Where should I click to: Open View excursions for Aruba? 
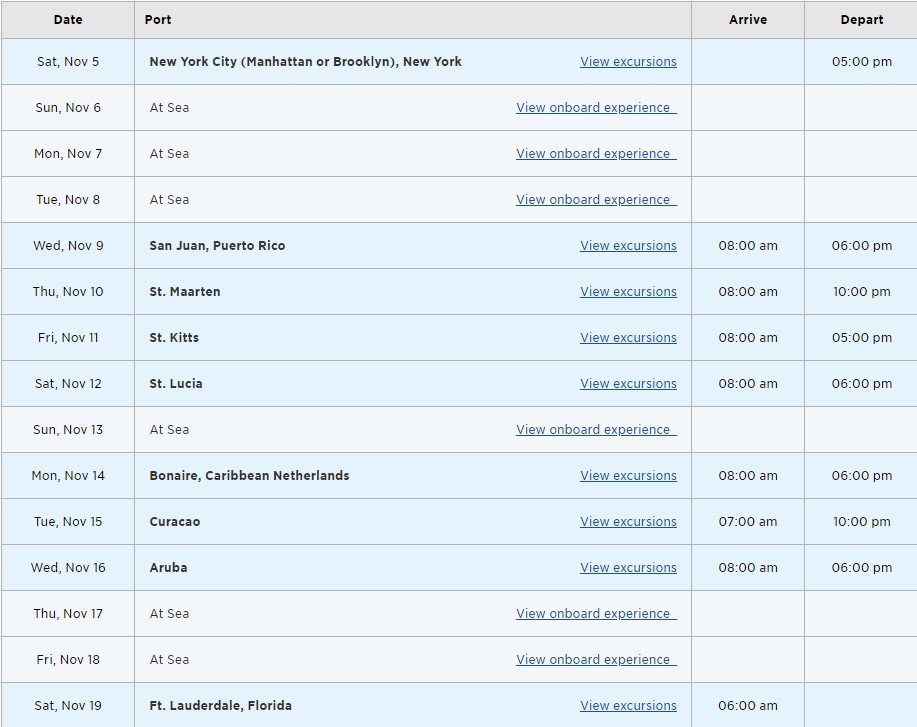pyautogui.click(x=628, y=567)
